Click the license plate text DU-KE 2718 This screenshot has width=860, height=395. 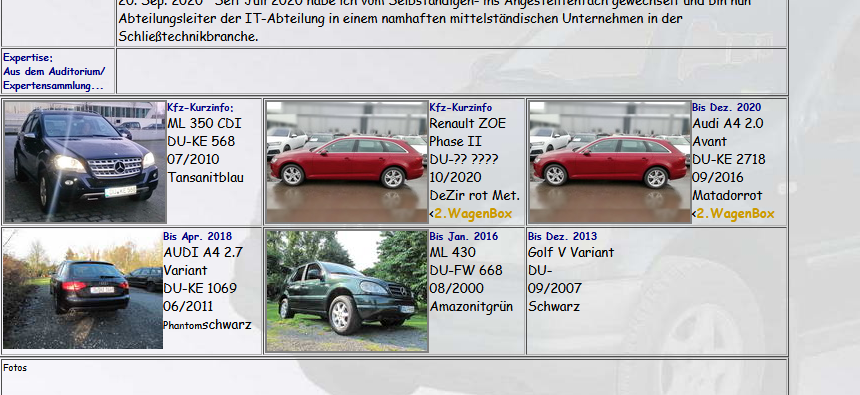coord(728,159)
